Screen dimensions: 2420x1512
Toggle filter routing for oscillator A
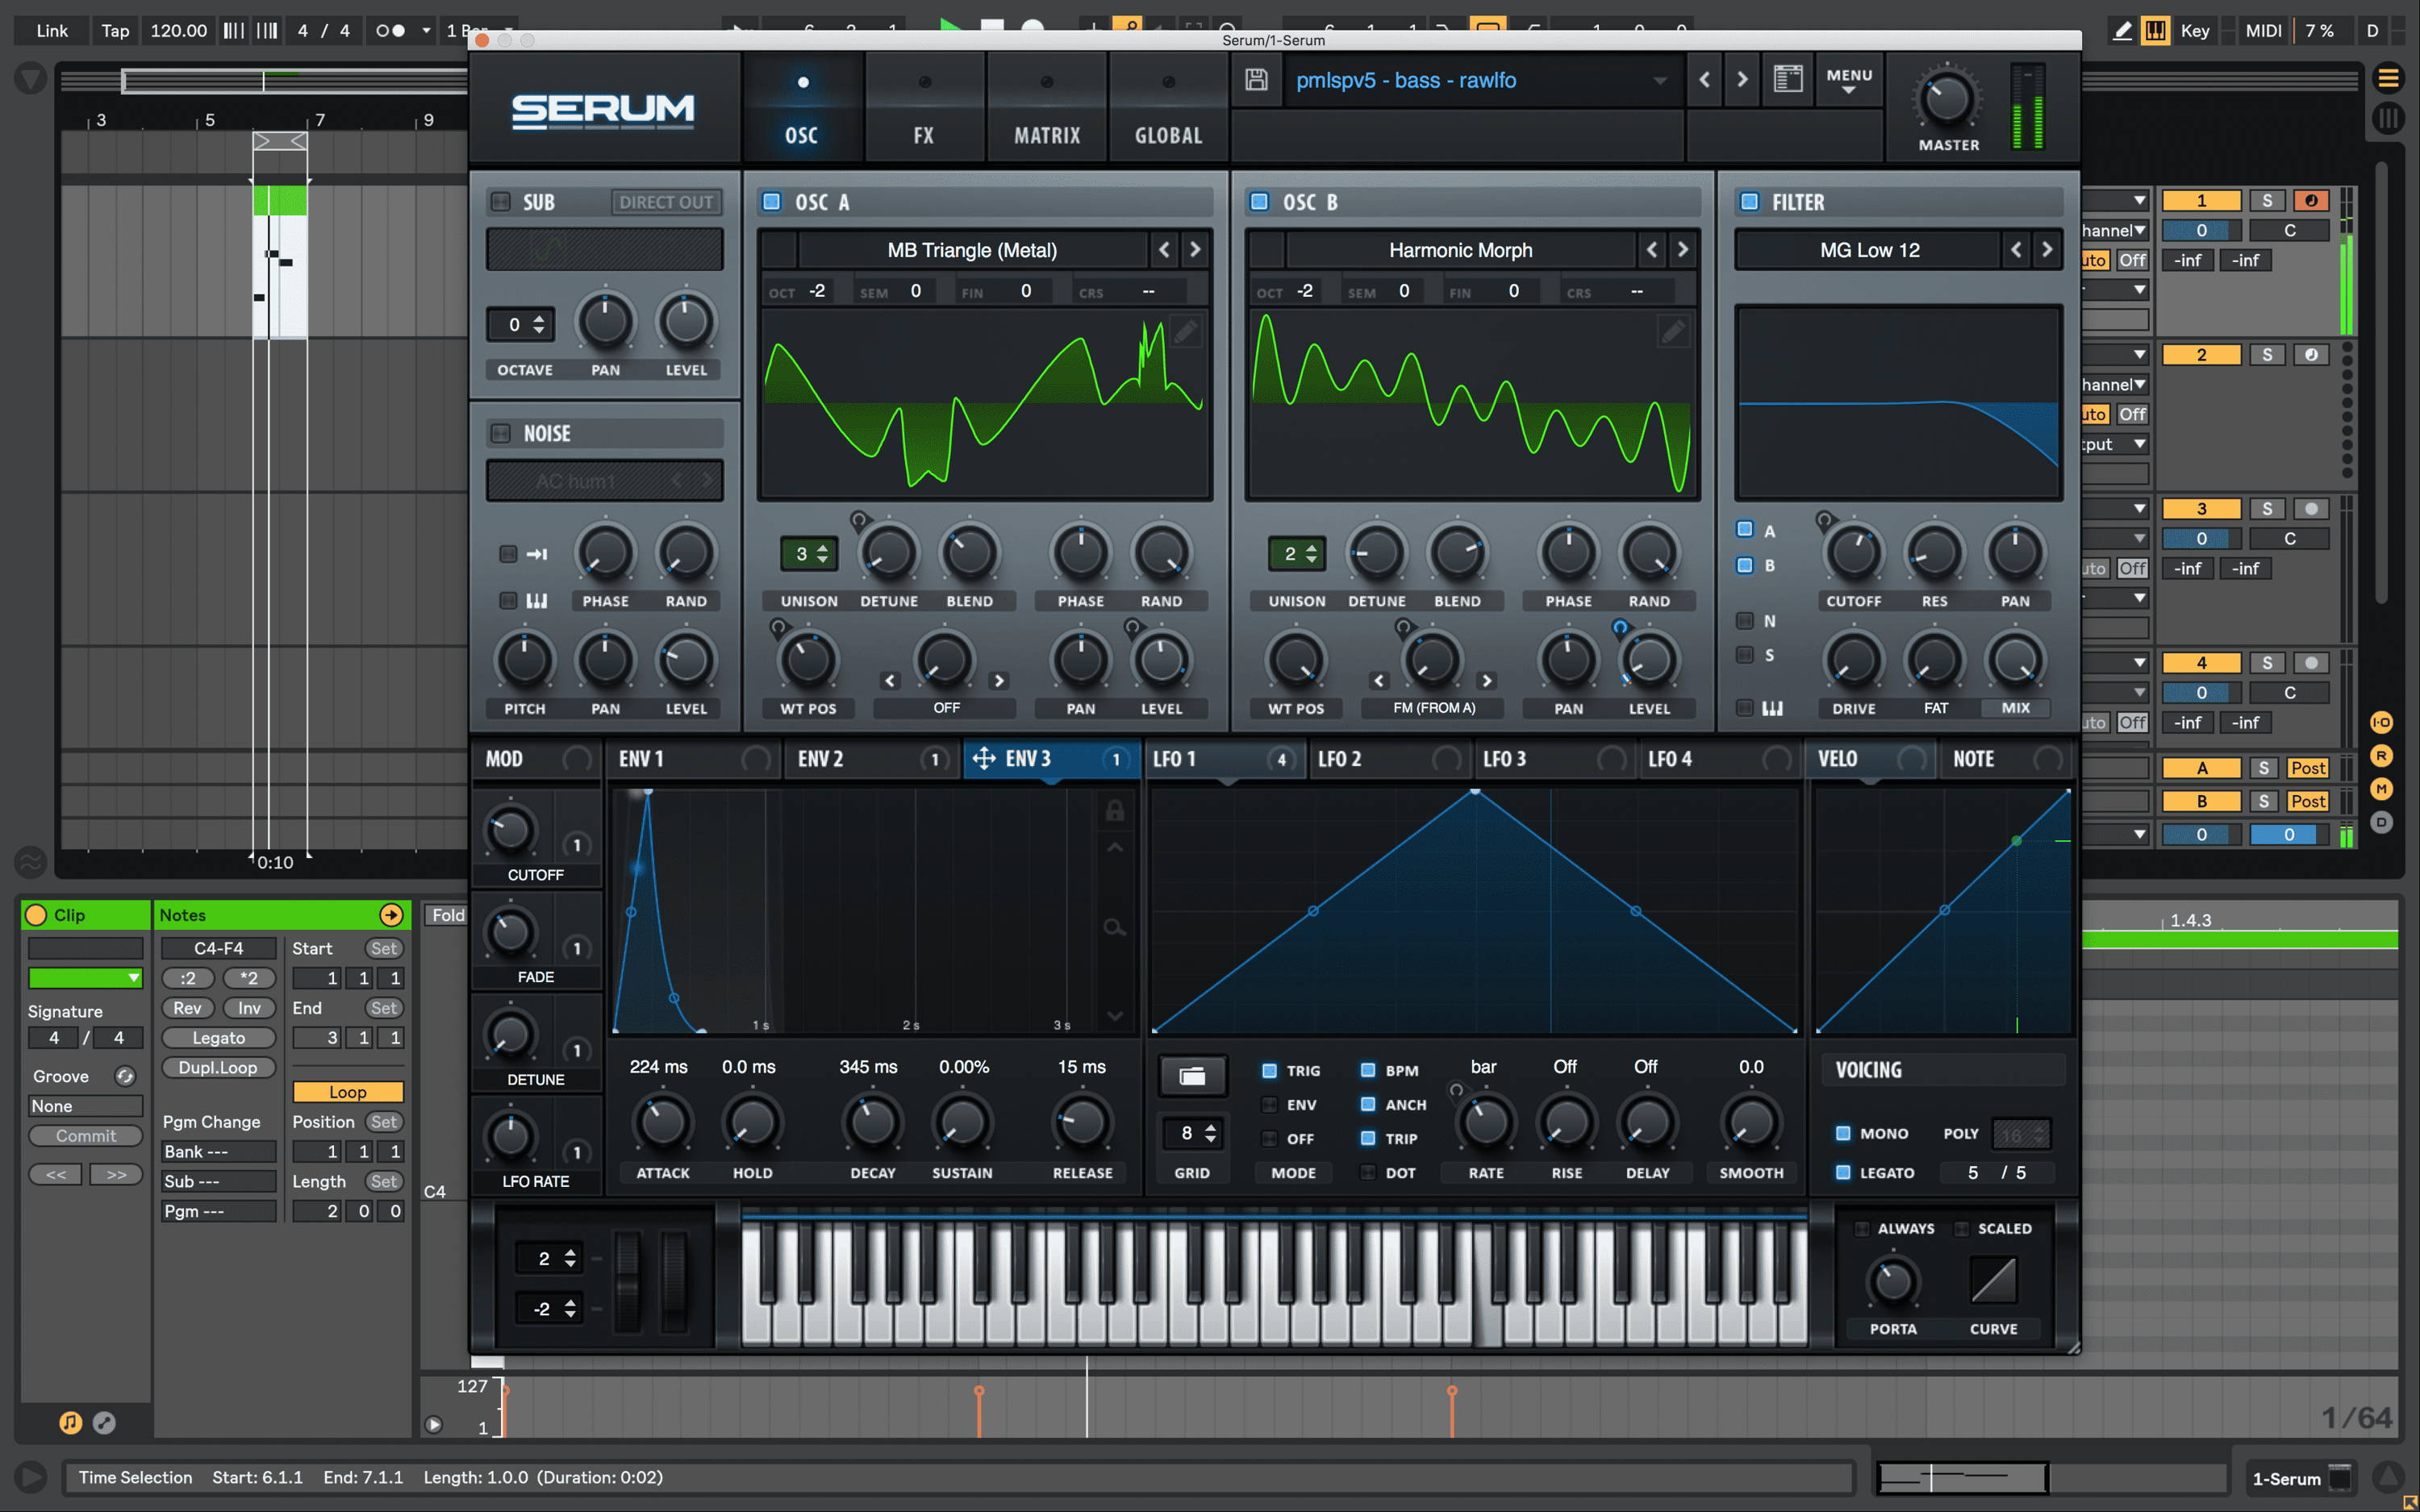(x=1745, y=529)
